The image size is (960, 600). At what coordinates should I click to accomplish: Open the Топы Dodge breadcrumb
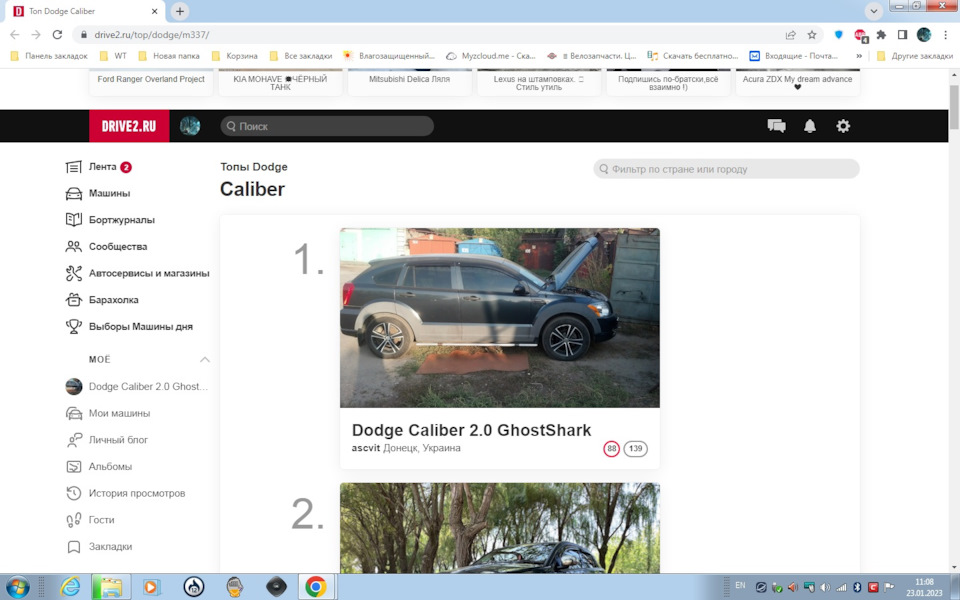[254, 167]
